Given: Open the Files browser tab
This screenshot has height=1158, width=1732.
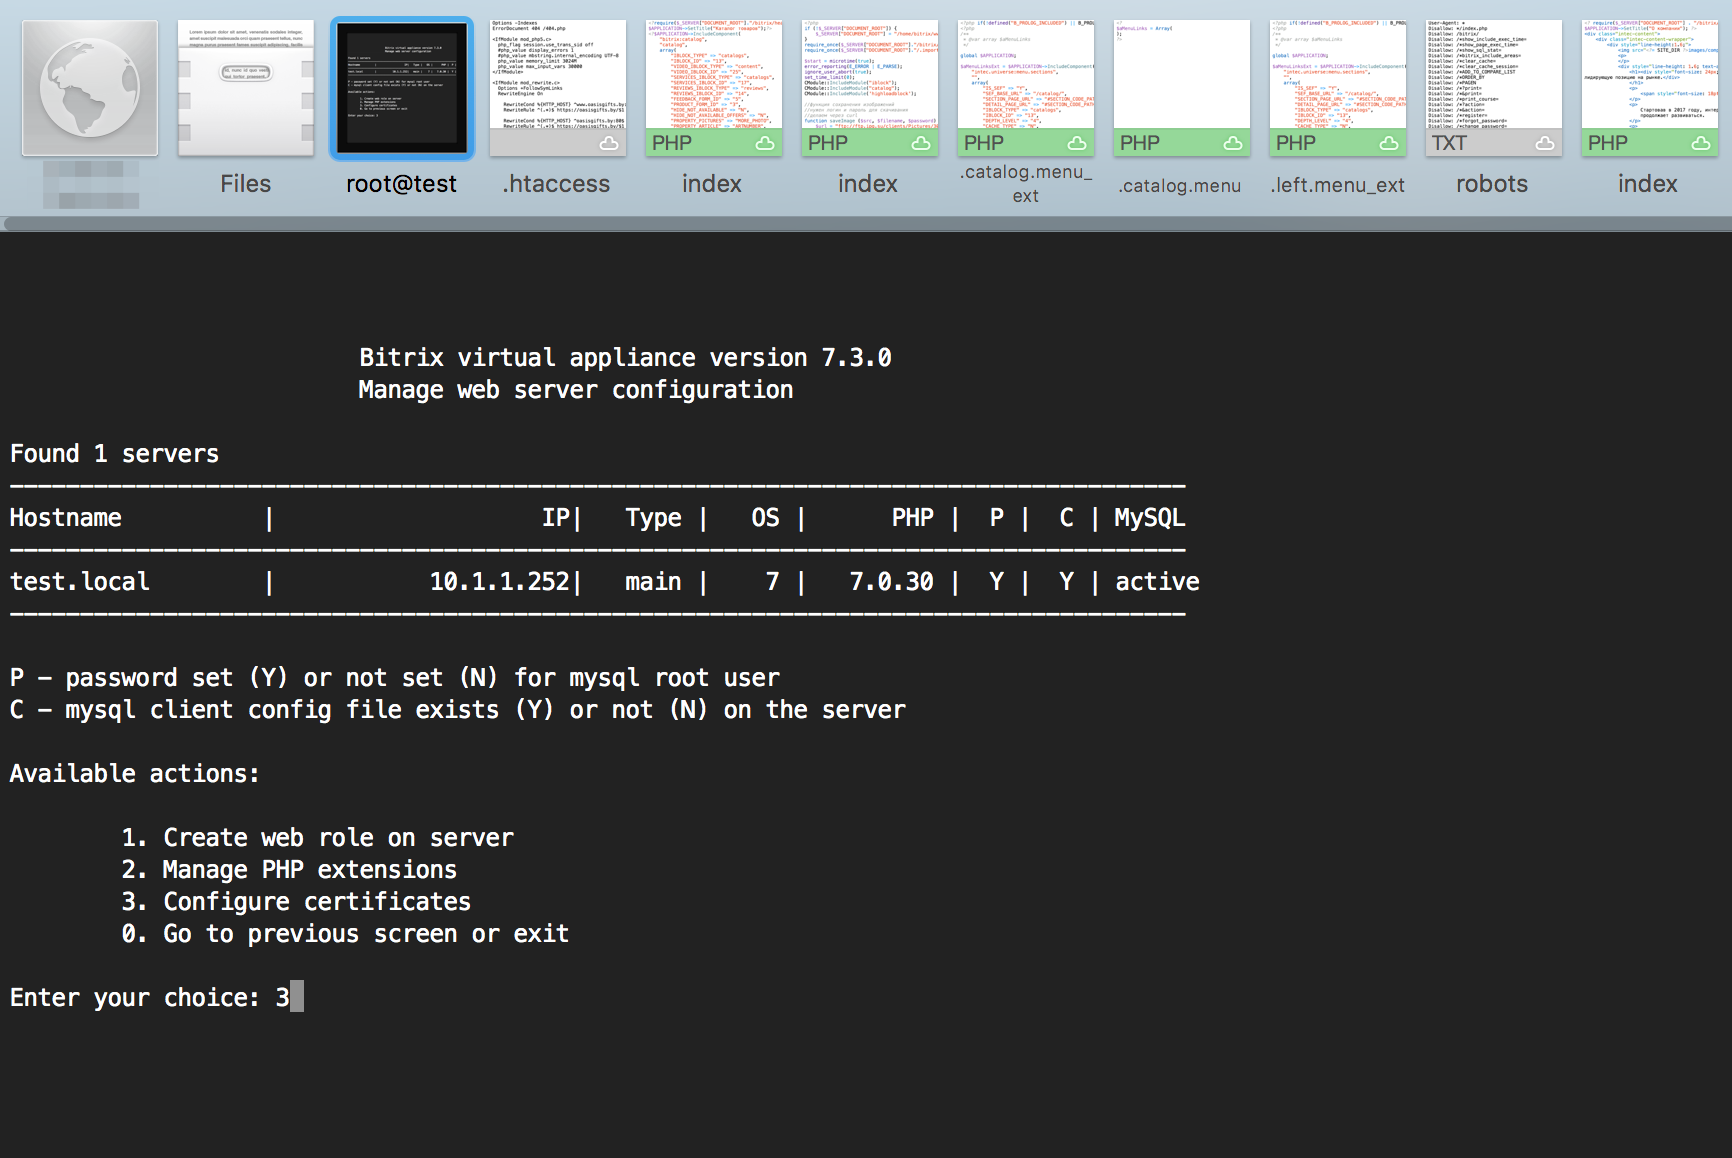Looking at the screenshot, I should [246, 88].
